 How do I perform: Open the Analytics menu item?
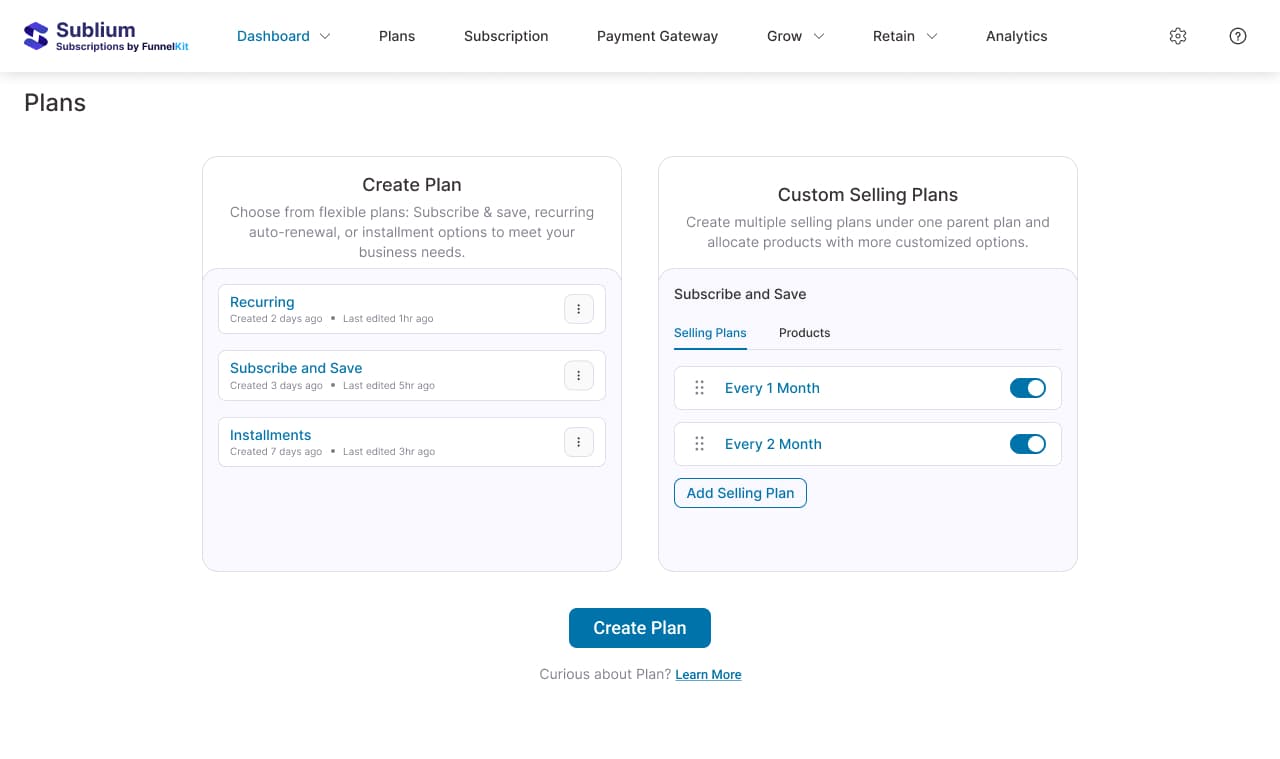point(1016,36)
